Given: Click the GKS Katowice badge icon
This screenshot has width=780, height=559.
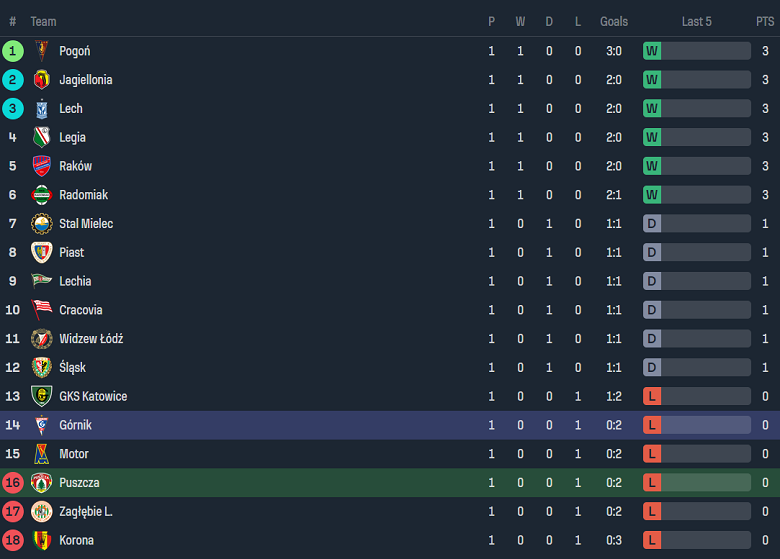Looking at the screenshot, I should coord(41,396).
